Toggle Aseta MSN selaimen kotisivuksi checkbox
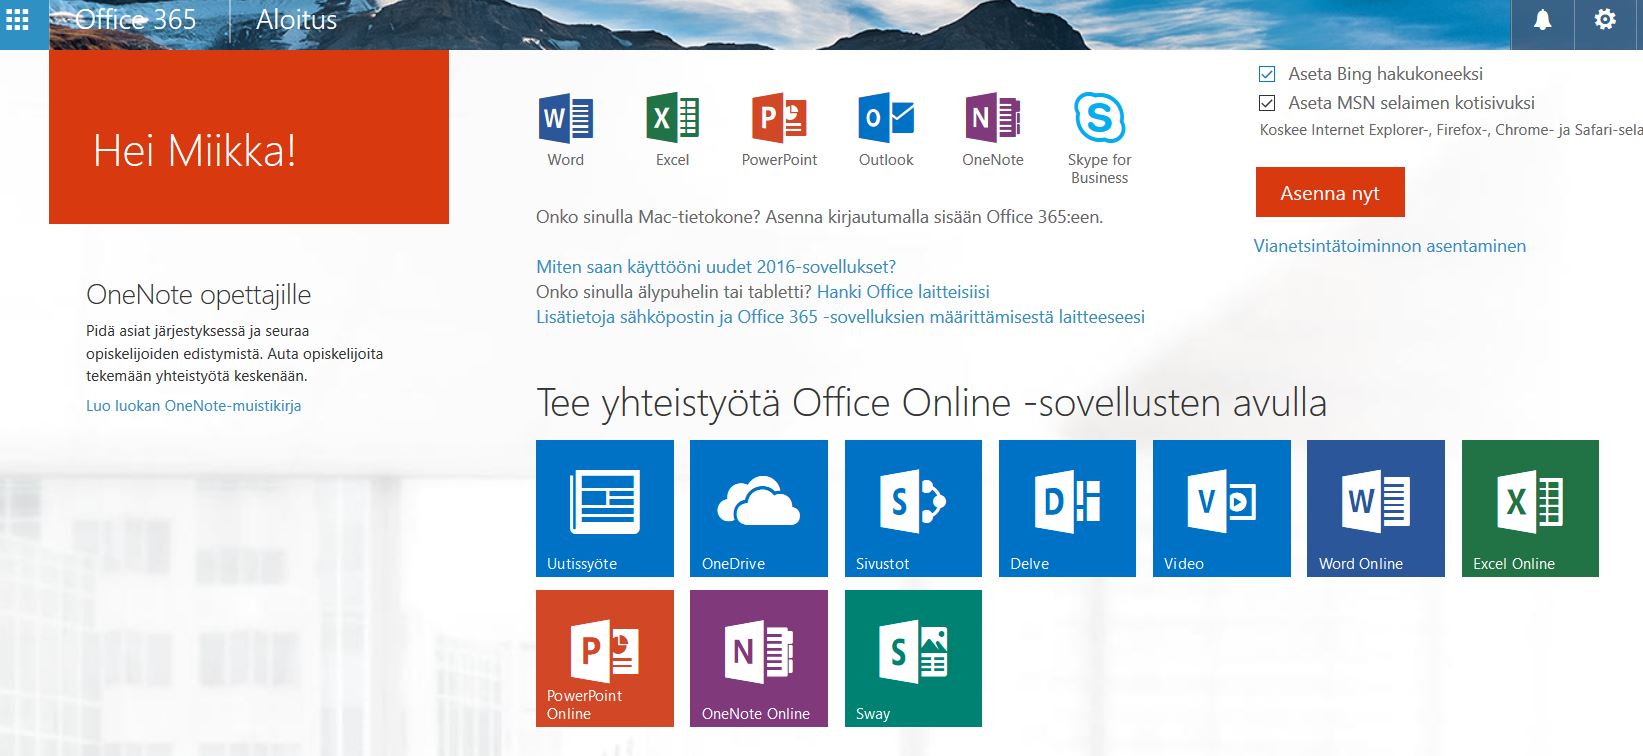Viewport: 1643px width, 756px height. tap(1267, 103)
